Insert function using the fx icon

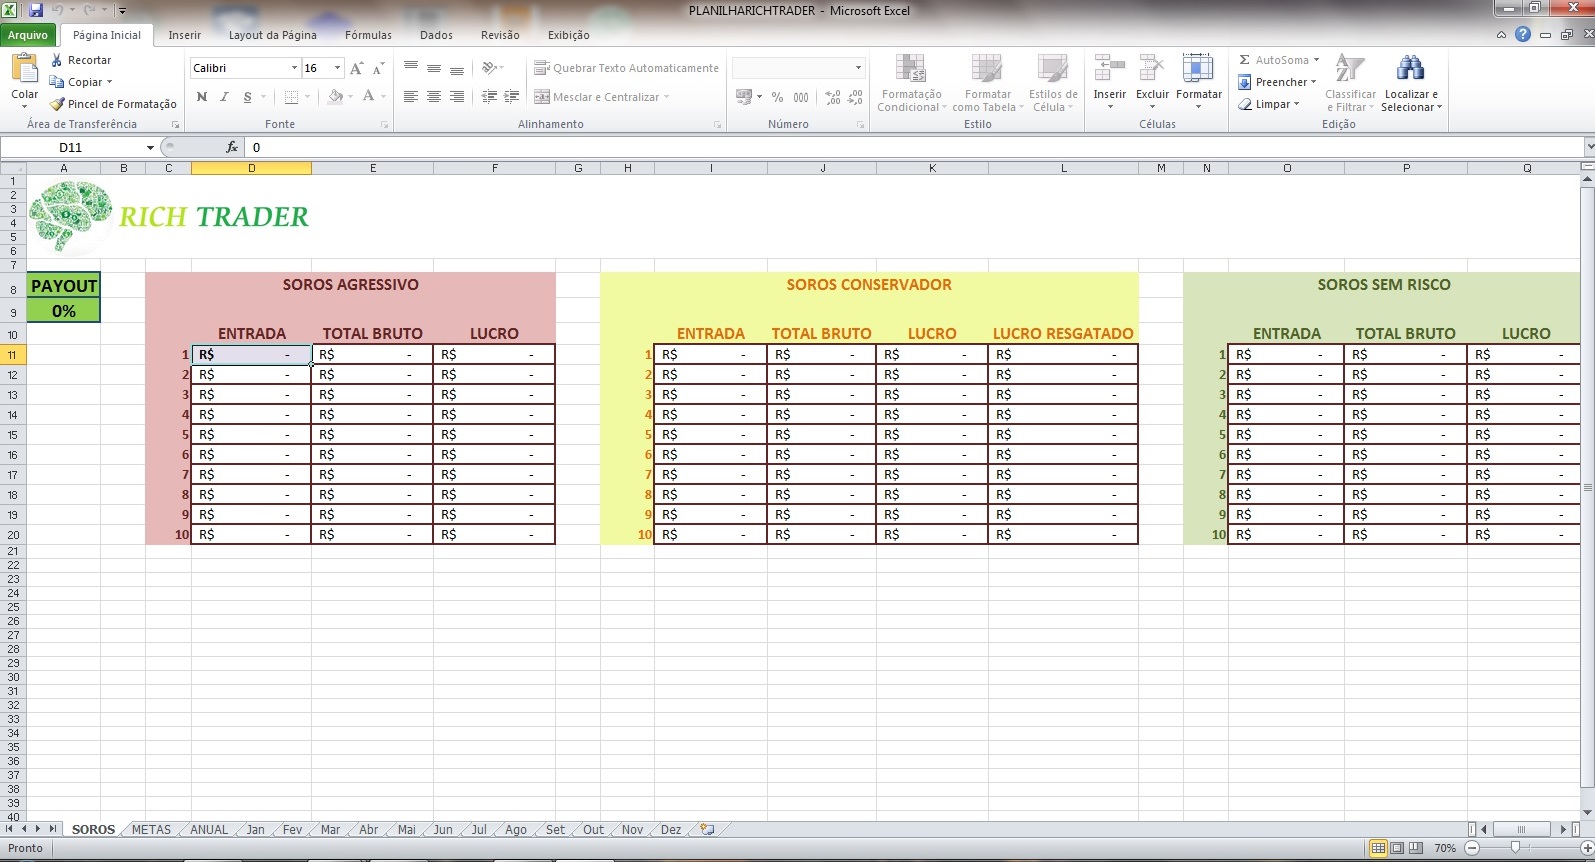[231, 147]
